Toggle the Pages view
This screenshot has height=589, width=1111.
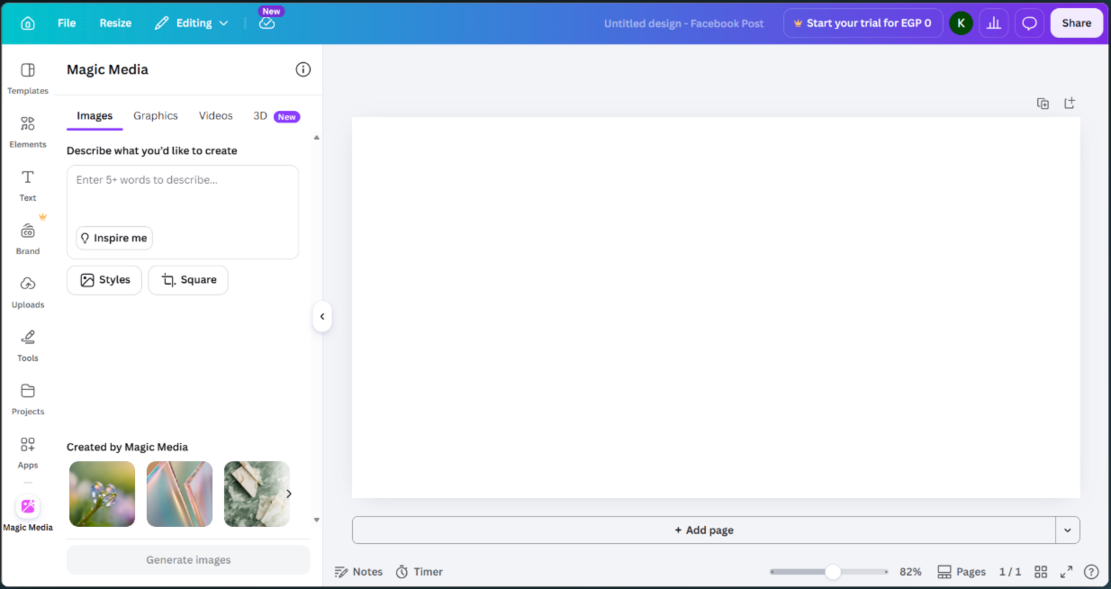pyautogui.click(x=961, y=572)
